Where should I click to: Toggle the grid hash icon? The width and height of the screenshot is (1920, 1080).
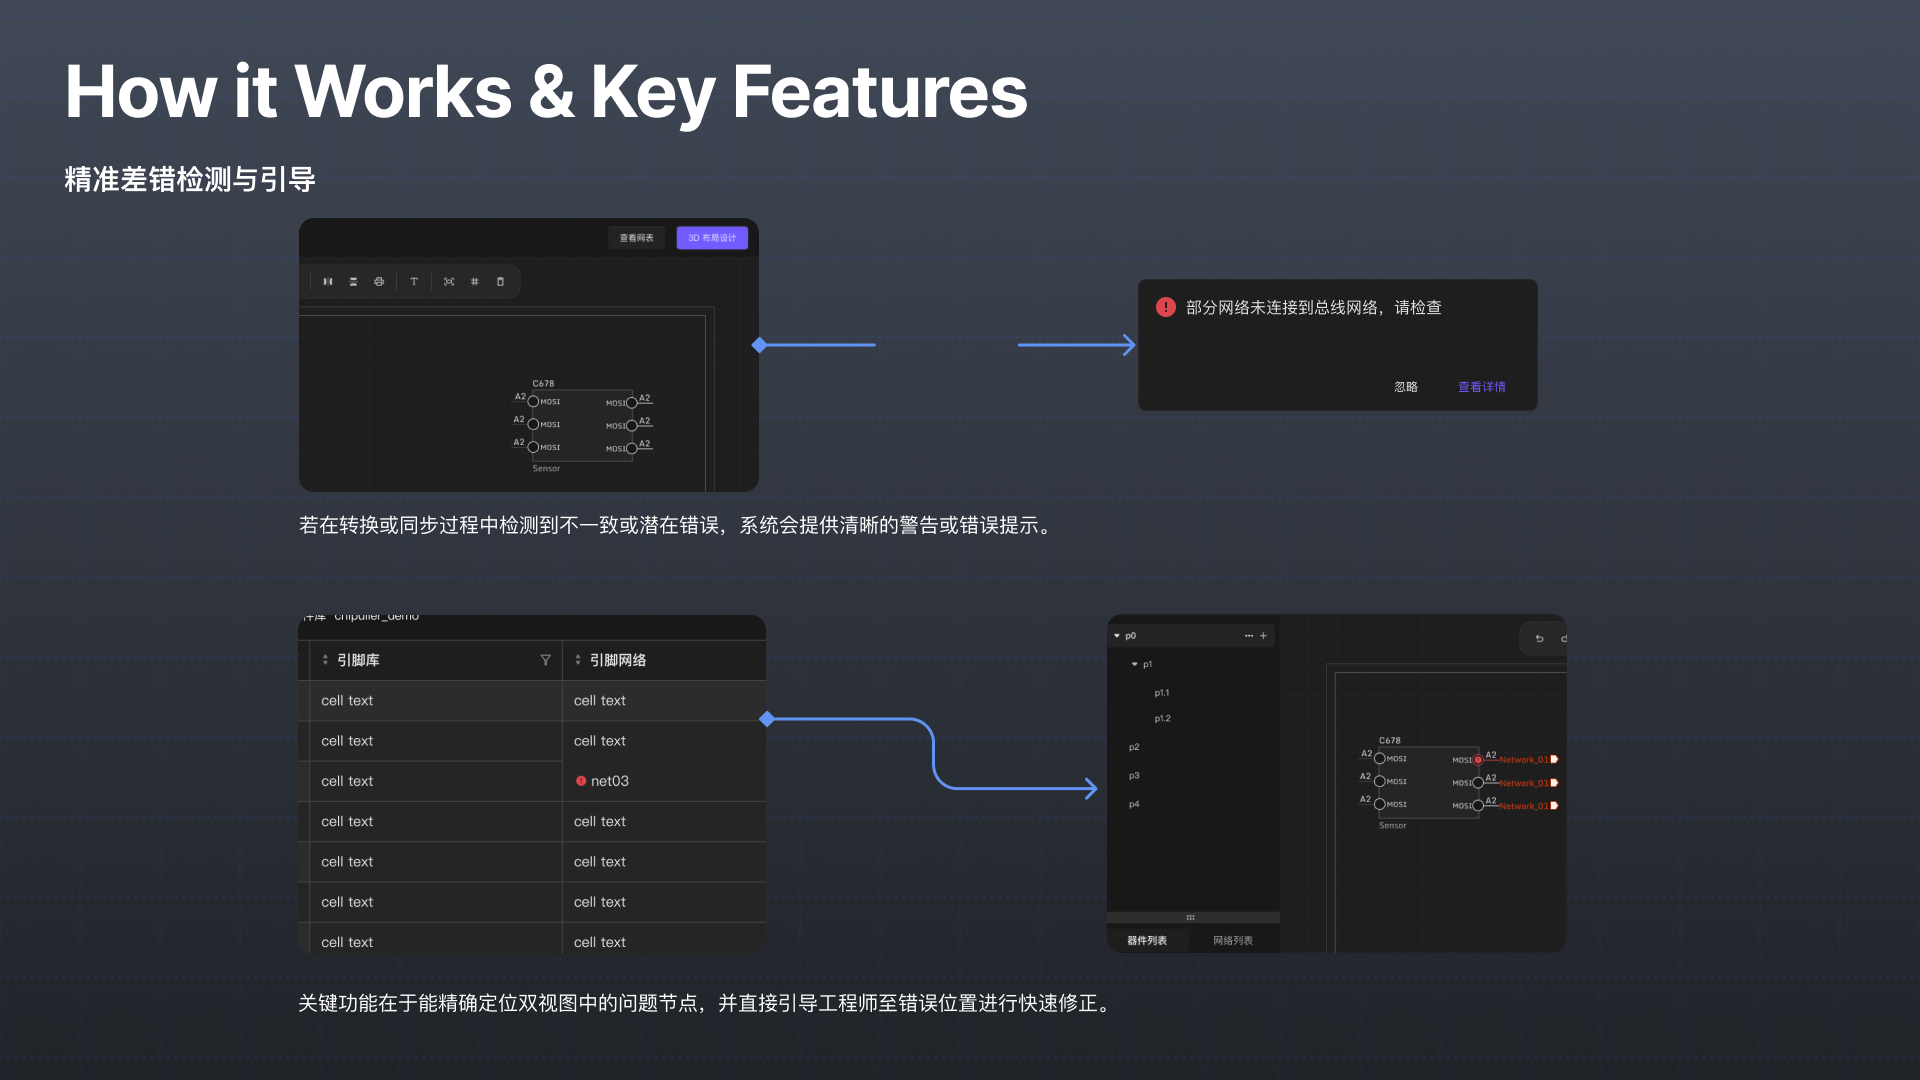tap(475, 282)
